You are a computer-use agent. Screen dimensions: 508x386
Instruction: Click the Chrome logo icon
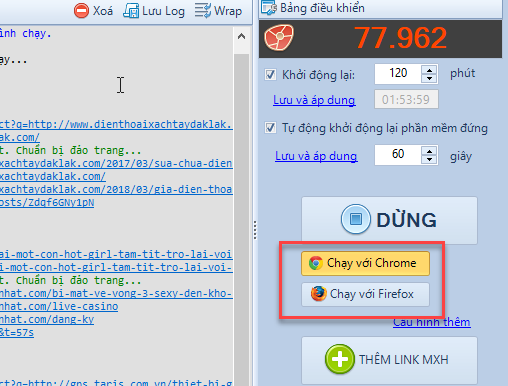click(315, 263)
